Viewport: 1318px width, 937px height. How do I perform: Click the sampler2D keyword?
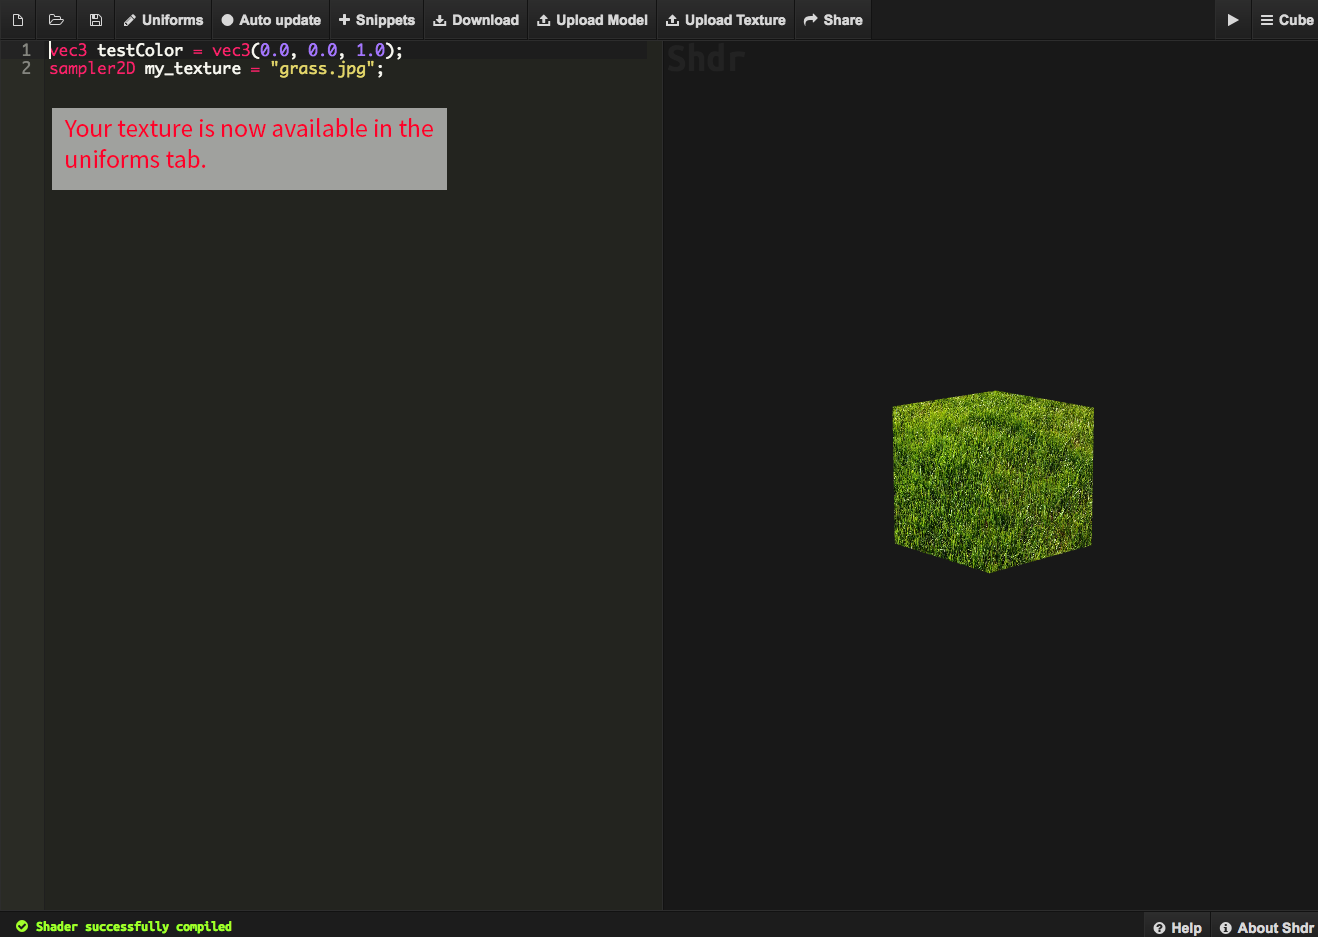point(92,69)
